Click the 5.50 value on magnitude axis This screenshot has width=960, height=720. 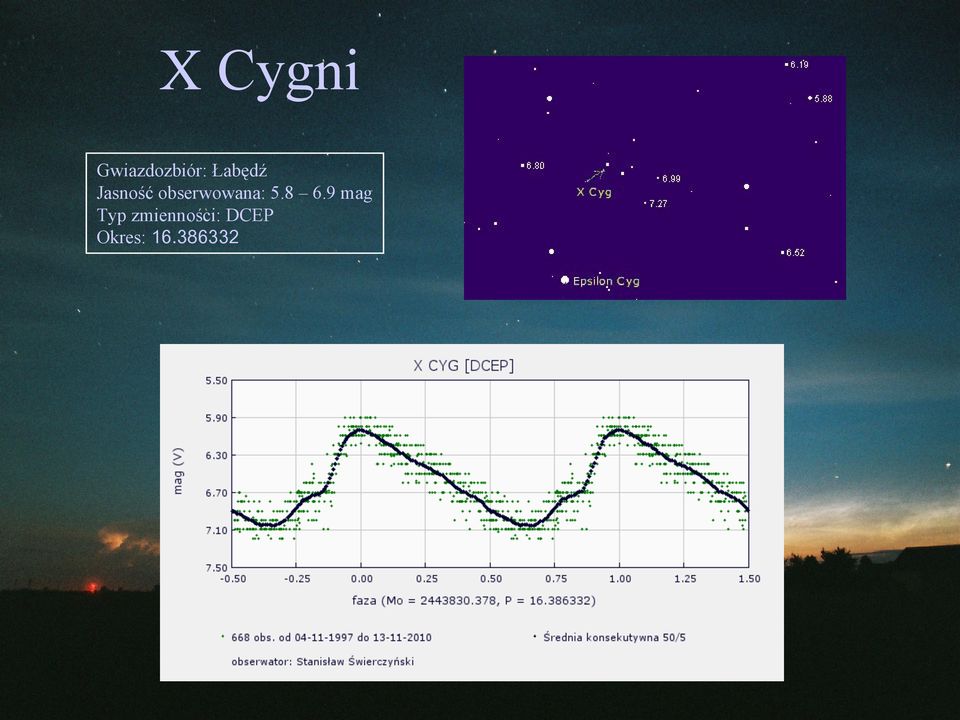(216, 381)
